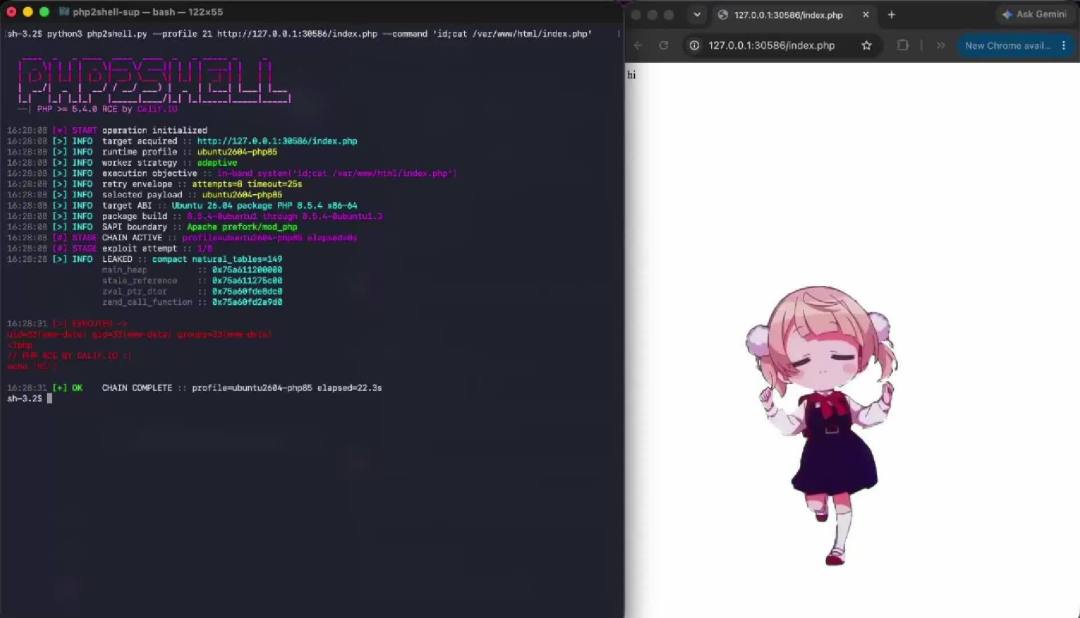
Task: Click the "compact natural_tables=149" leaked line
Action: point(217,259)
